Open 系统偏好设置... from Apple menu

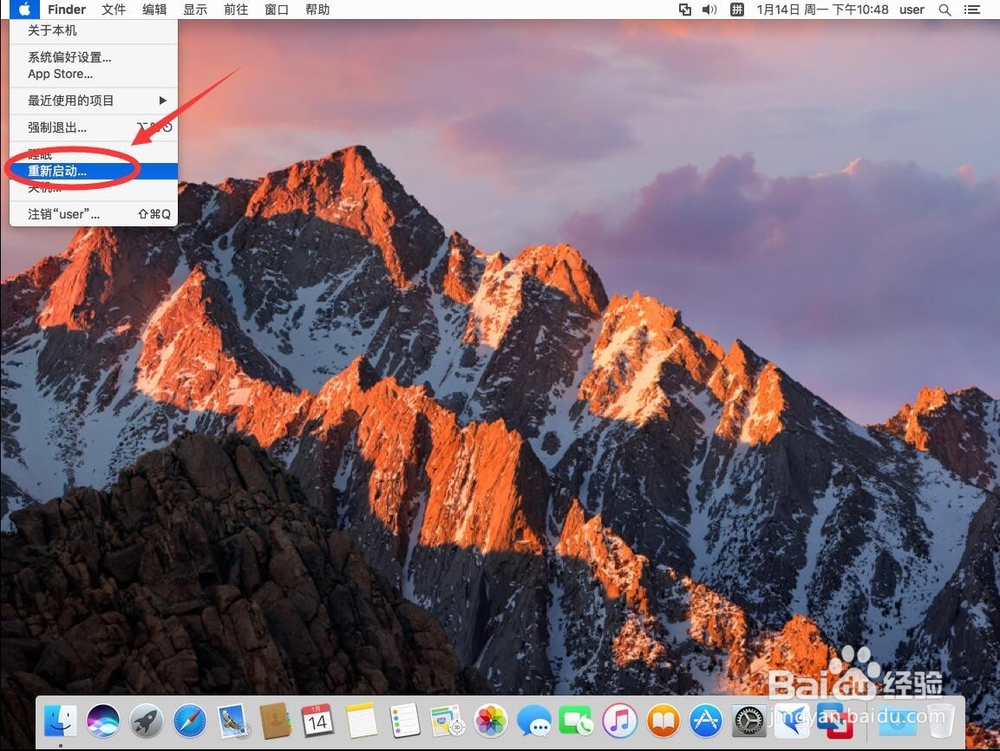click(94, 57)
